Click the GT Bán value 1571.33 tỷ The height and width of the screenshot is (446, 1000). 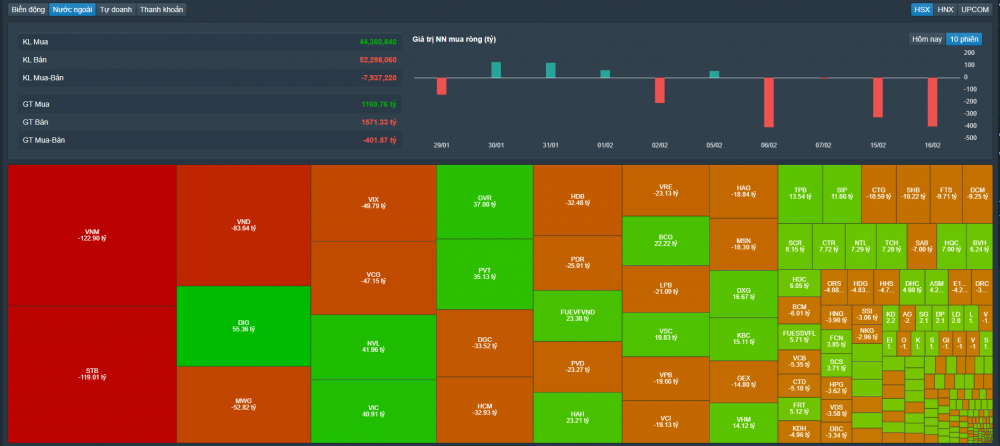click(x=379, y=122)
